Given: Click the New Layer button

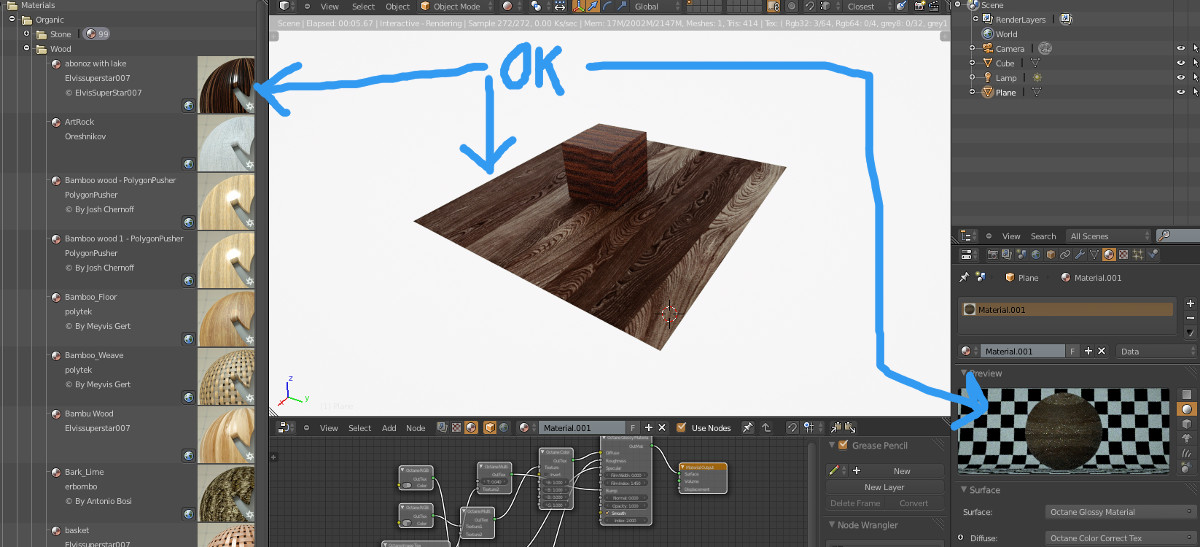Looking at the screenshot, I should point(886,487).
